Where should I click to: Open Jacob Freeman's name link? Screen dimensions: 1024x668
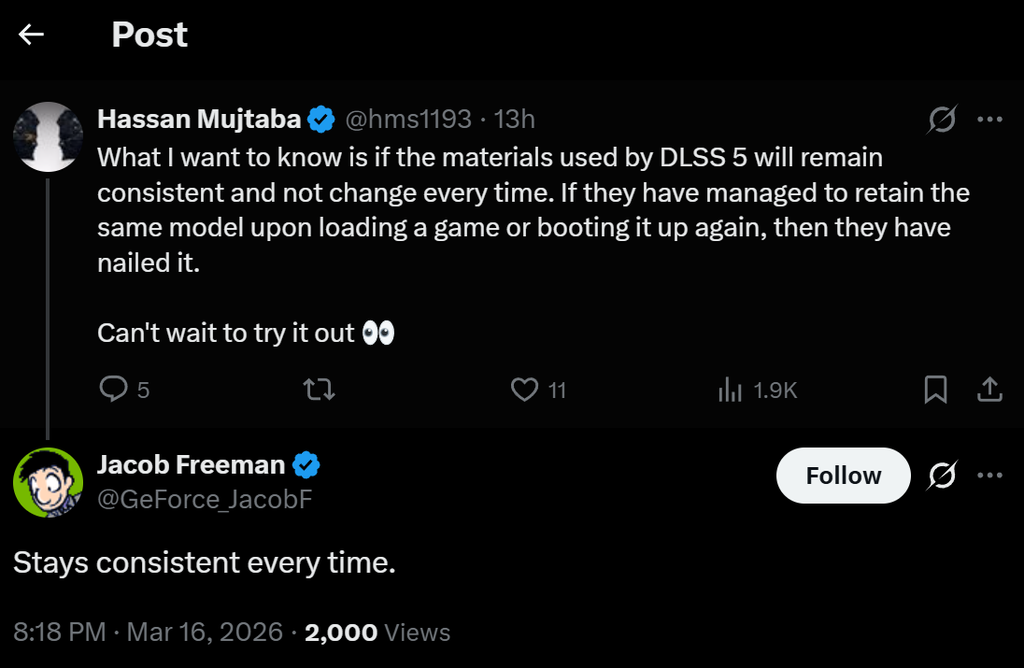(x=192, y=464)
